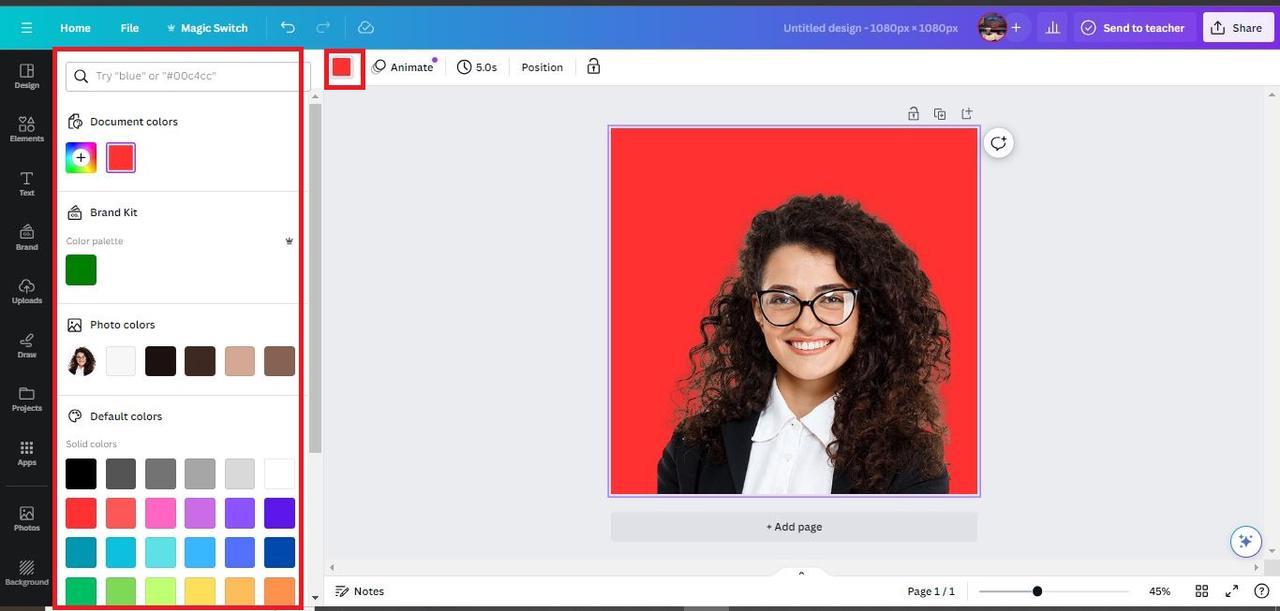Select black default color swatch
Image resolution: width=1280 pixels, height=611 pixels.
[81, 474]
